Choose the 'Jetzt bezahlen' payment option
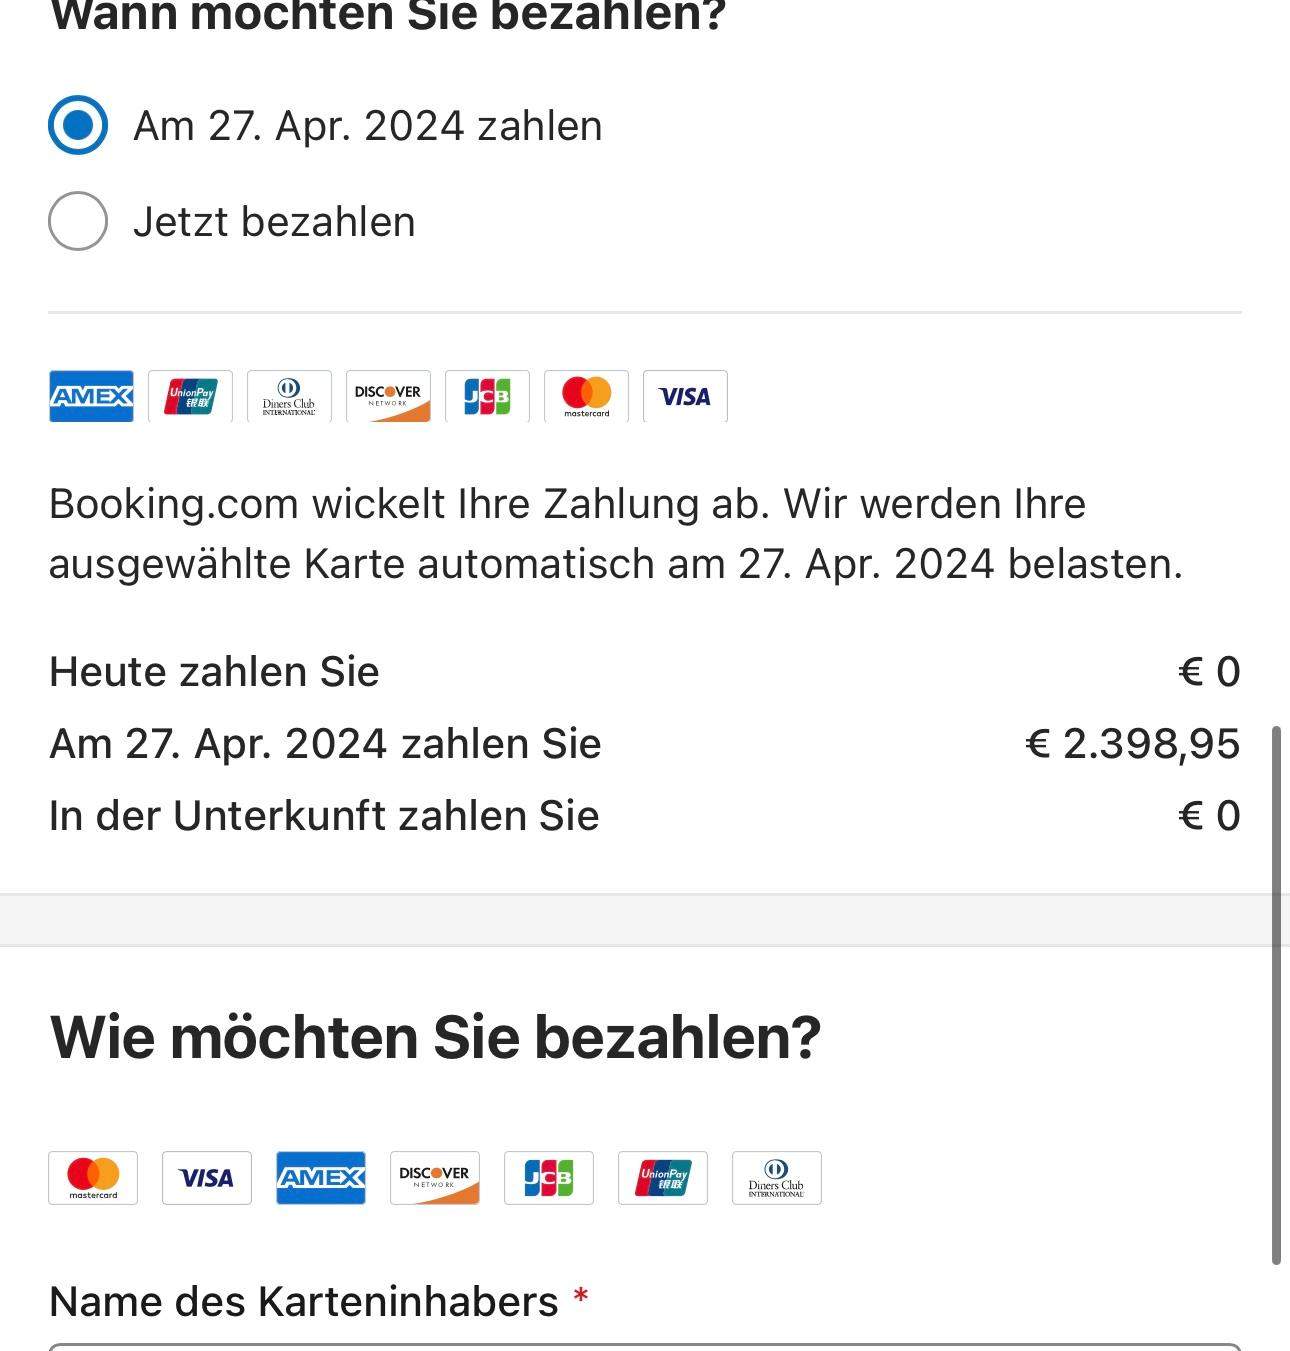Viewport: 1290px width, 1351px height. pos(77,221)
